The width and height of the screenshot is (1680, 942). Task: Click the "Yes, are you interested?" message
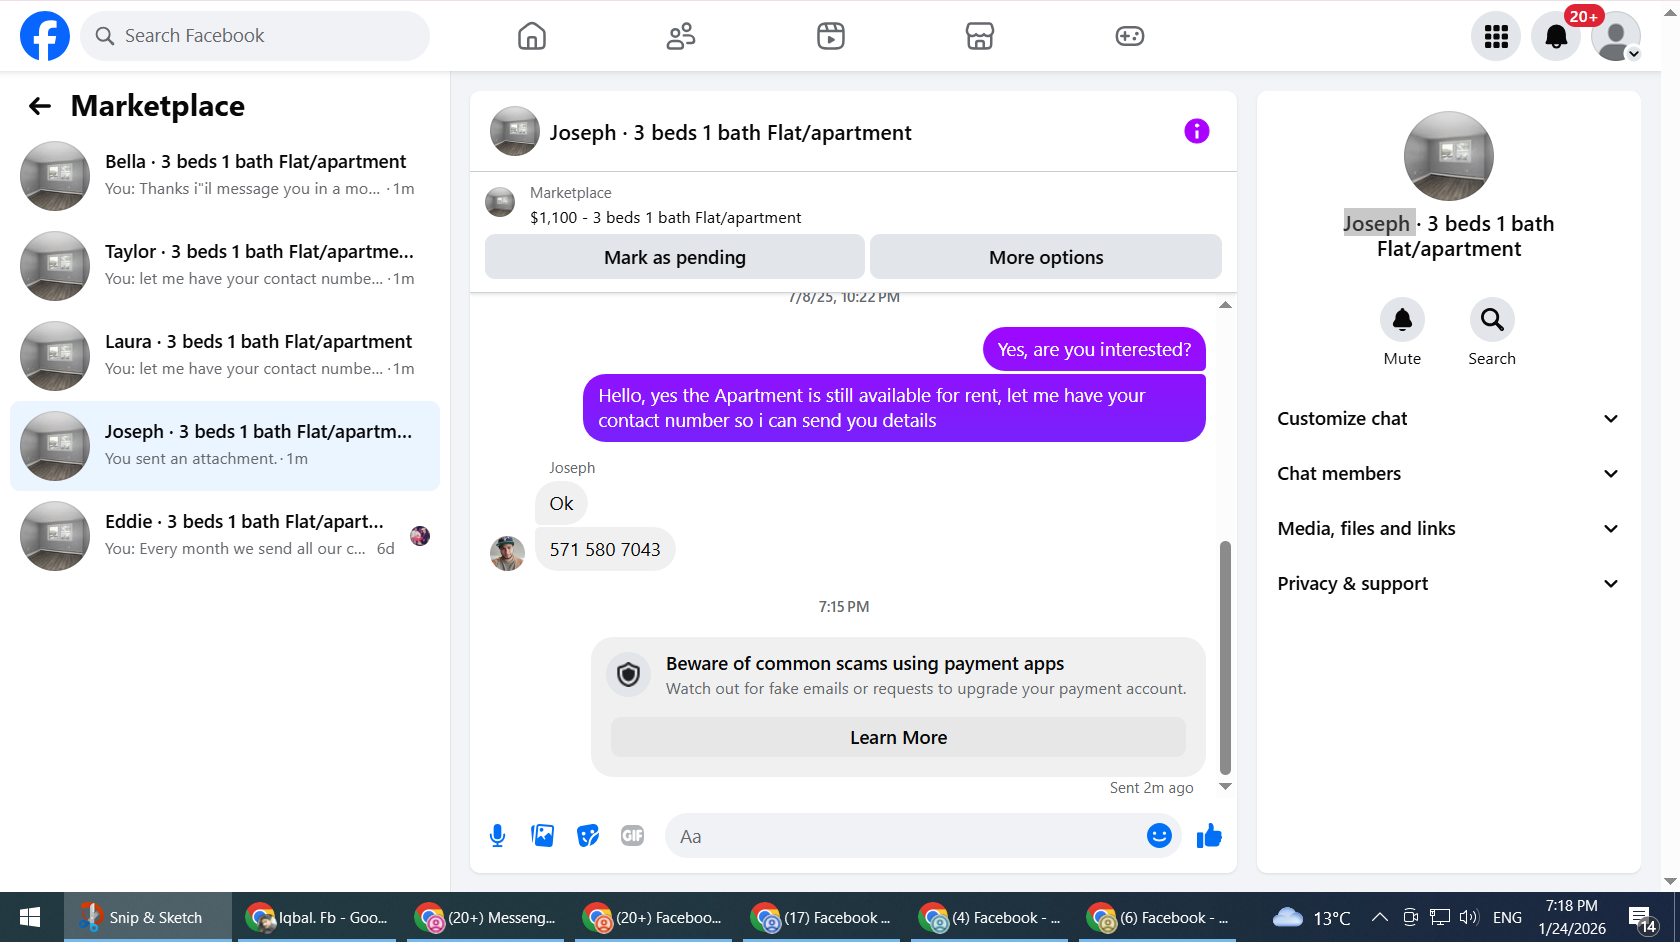pyautogui.click(x=1094, y=350)
